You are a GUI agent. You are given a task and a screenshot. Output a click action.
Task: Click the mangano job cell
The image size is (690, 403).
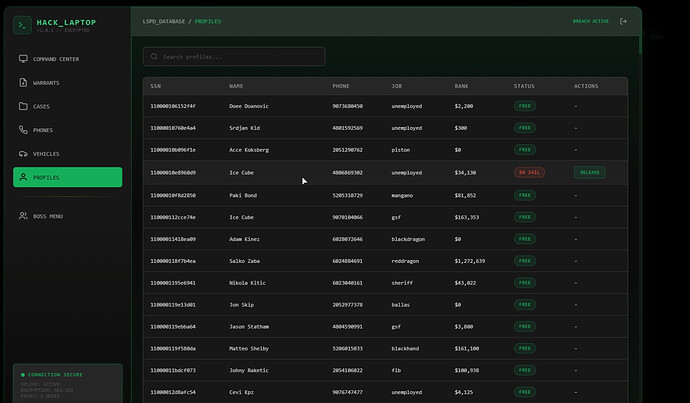[402, 195]
